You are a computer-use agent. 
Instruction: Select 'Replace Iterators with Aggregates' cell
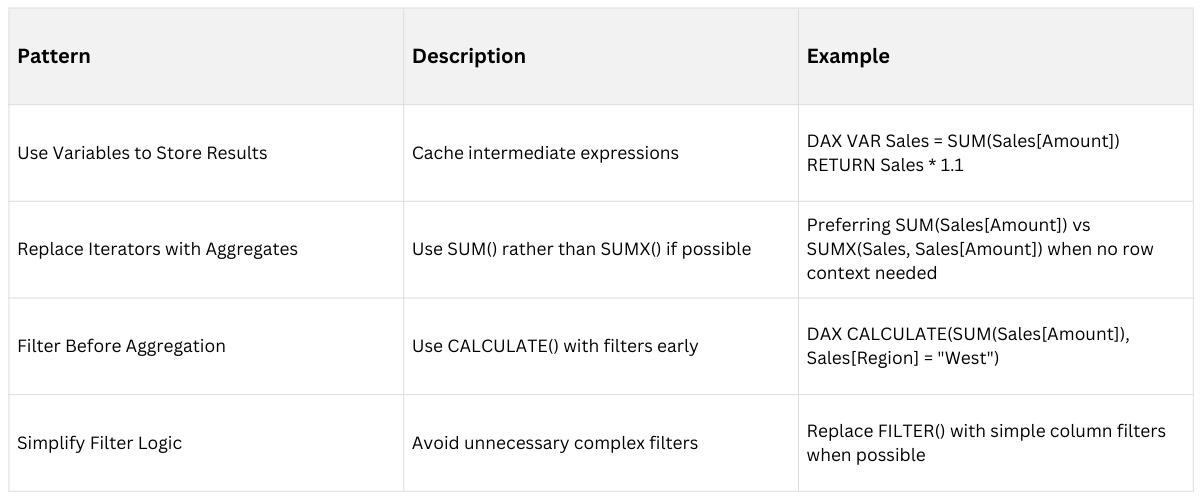(x=157, y=249)
